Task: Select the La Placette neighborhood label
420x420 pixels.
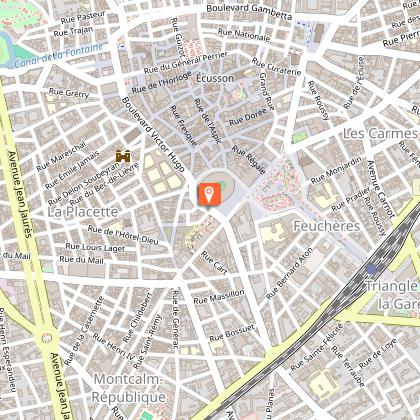Action: (83, 212)
